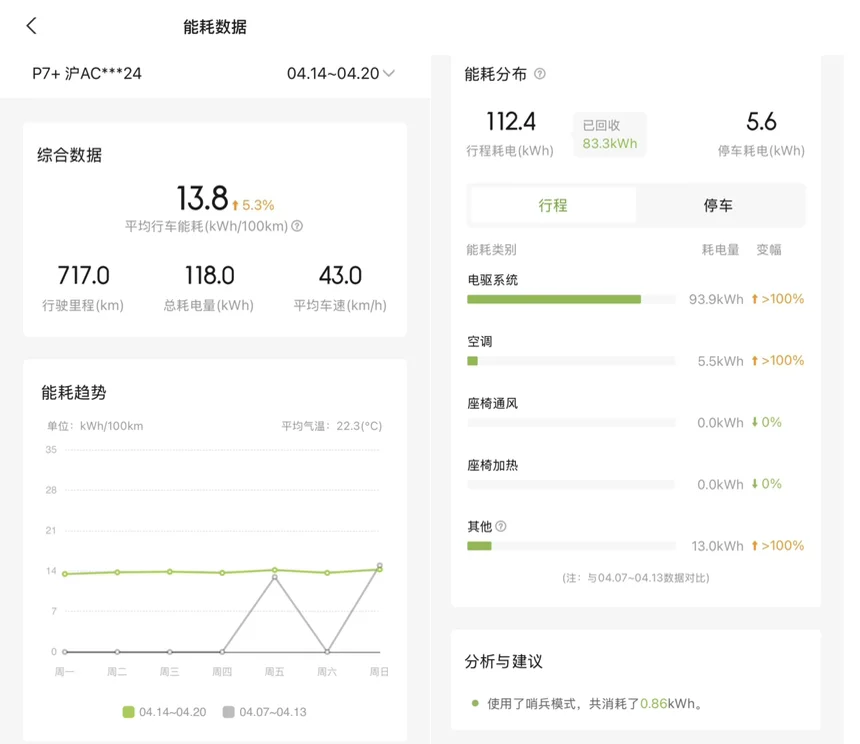Image resolution: width=860 pixels, height=744 pixels.
Task: Tap the 分析与建议 section heading
Action: 503,661
